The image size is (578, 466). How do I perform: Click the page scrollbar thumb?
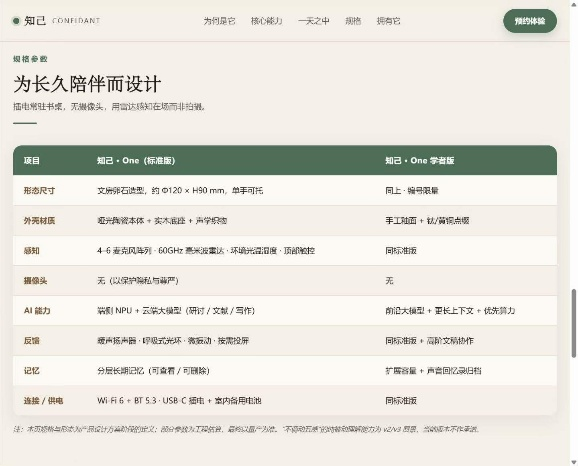(574, 323)
